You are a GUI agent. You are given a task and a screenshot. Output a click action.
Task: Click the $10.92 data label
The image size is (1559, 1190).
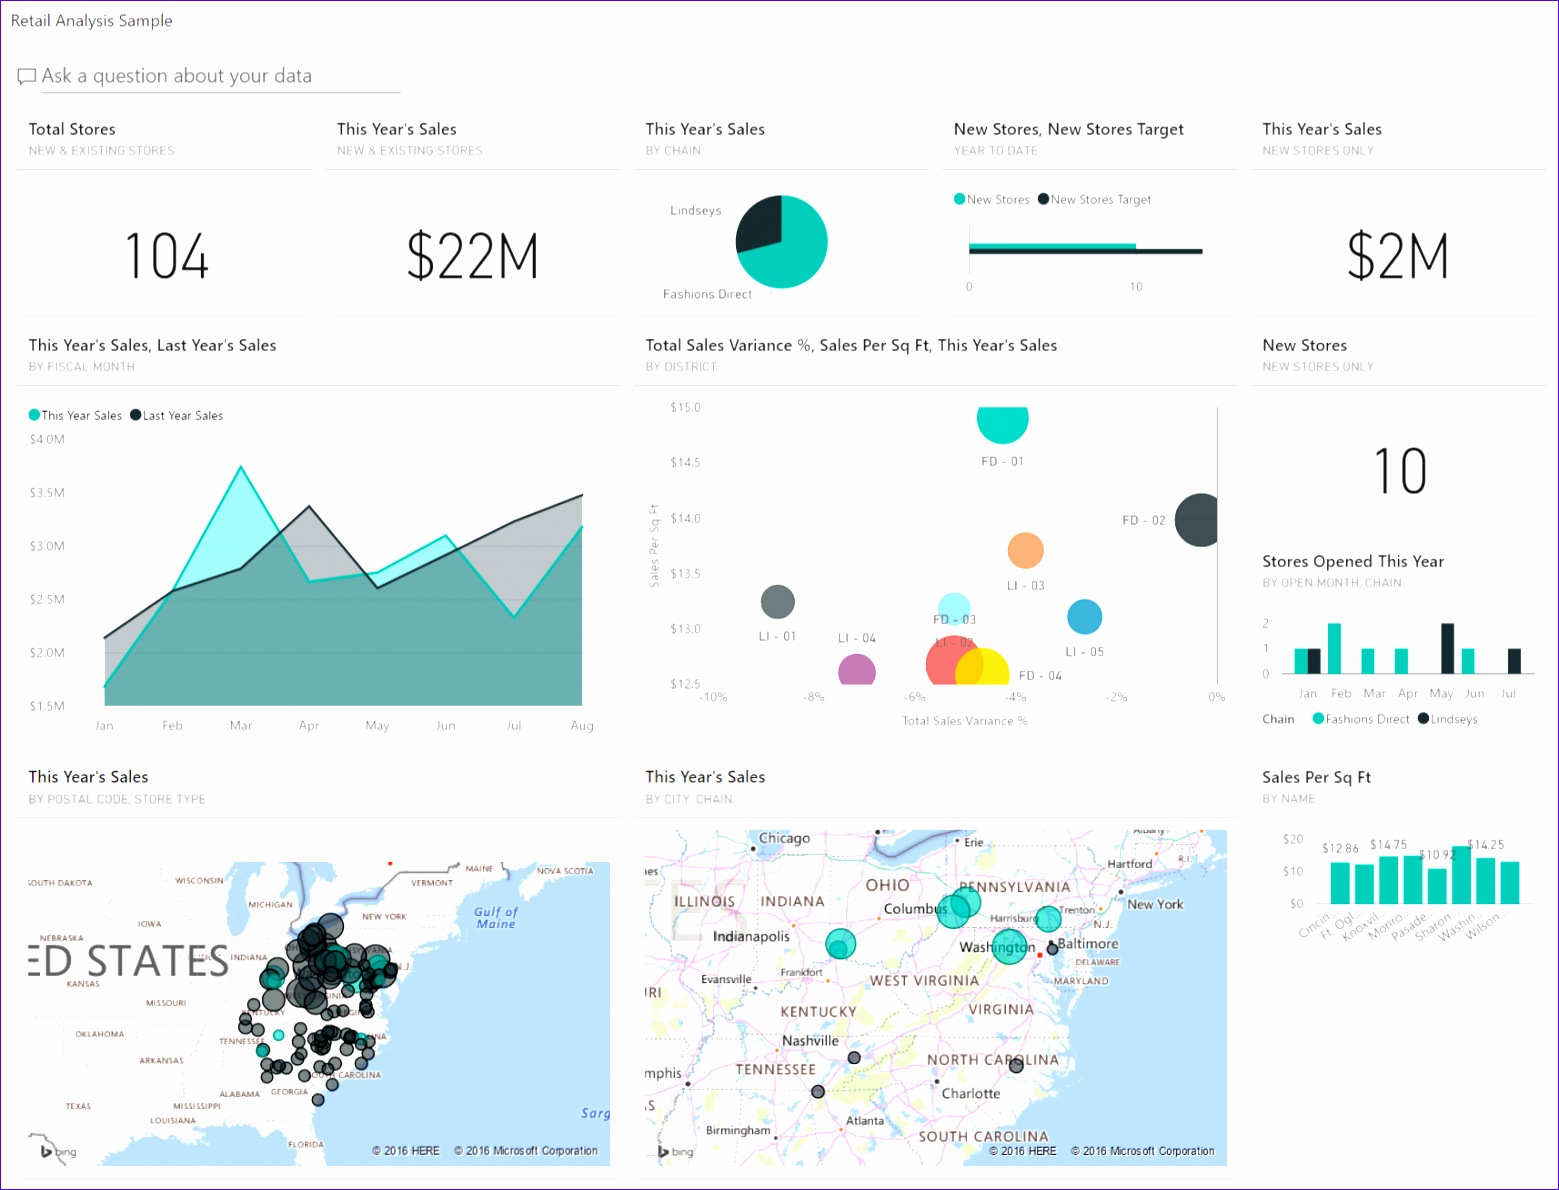pos(1437,855)
